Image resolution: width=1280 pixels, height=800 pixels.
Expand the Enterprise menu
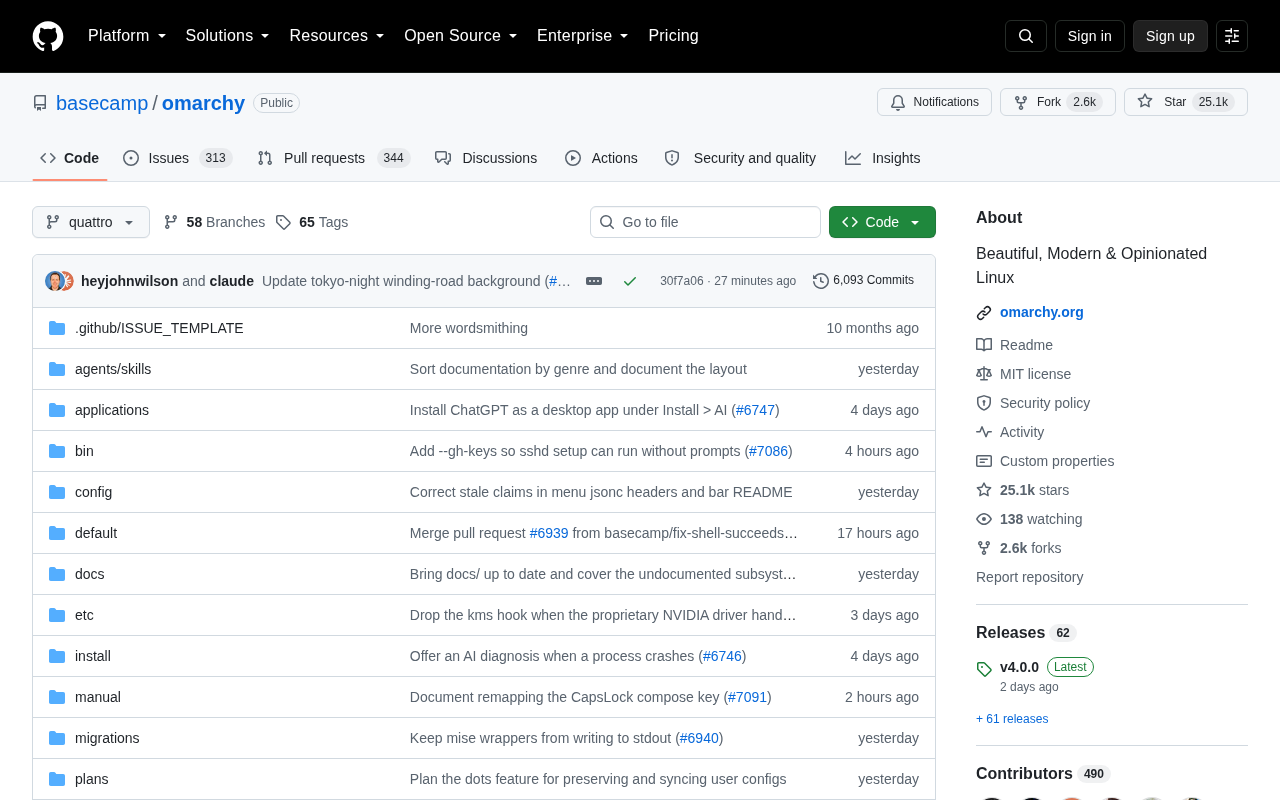(583, 36)
